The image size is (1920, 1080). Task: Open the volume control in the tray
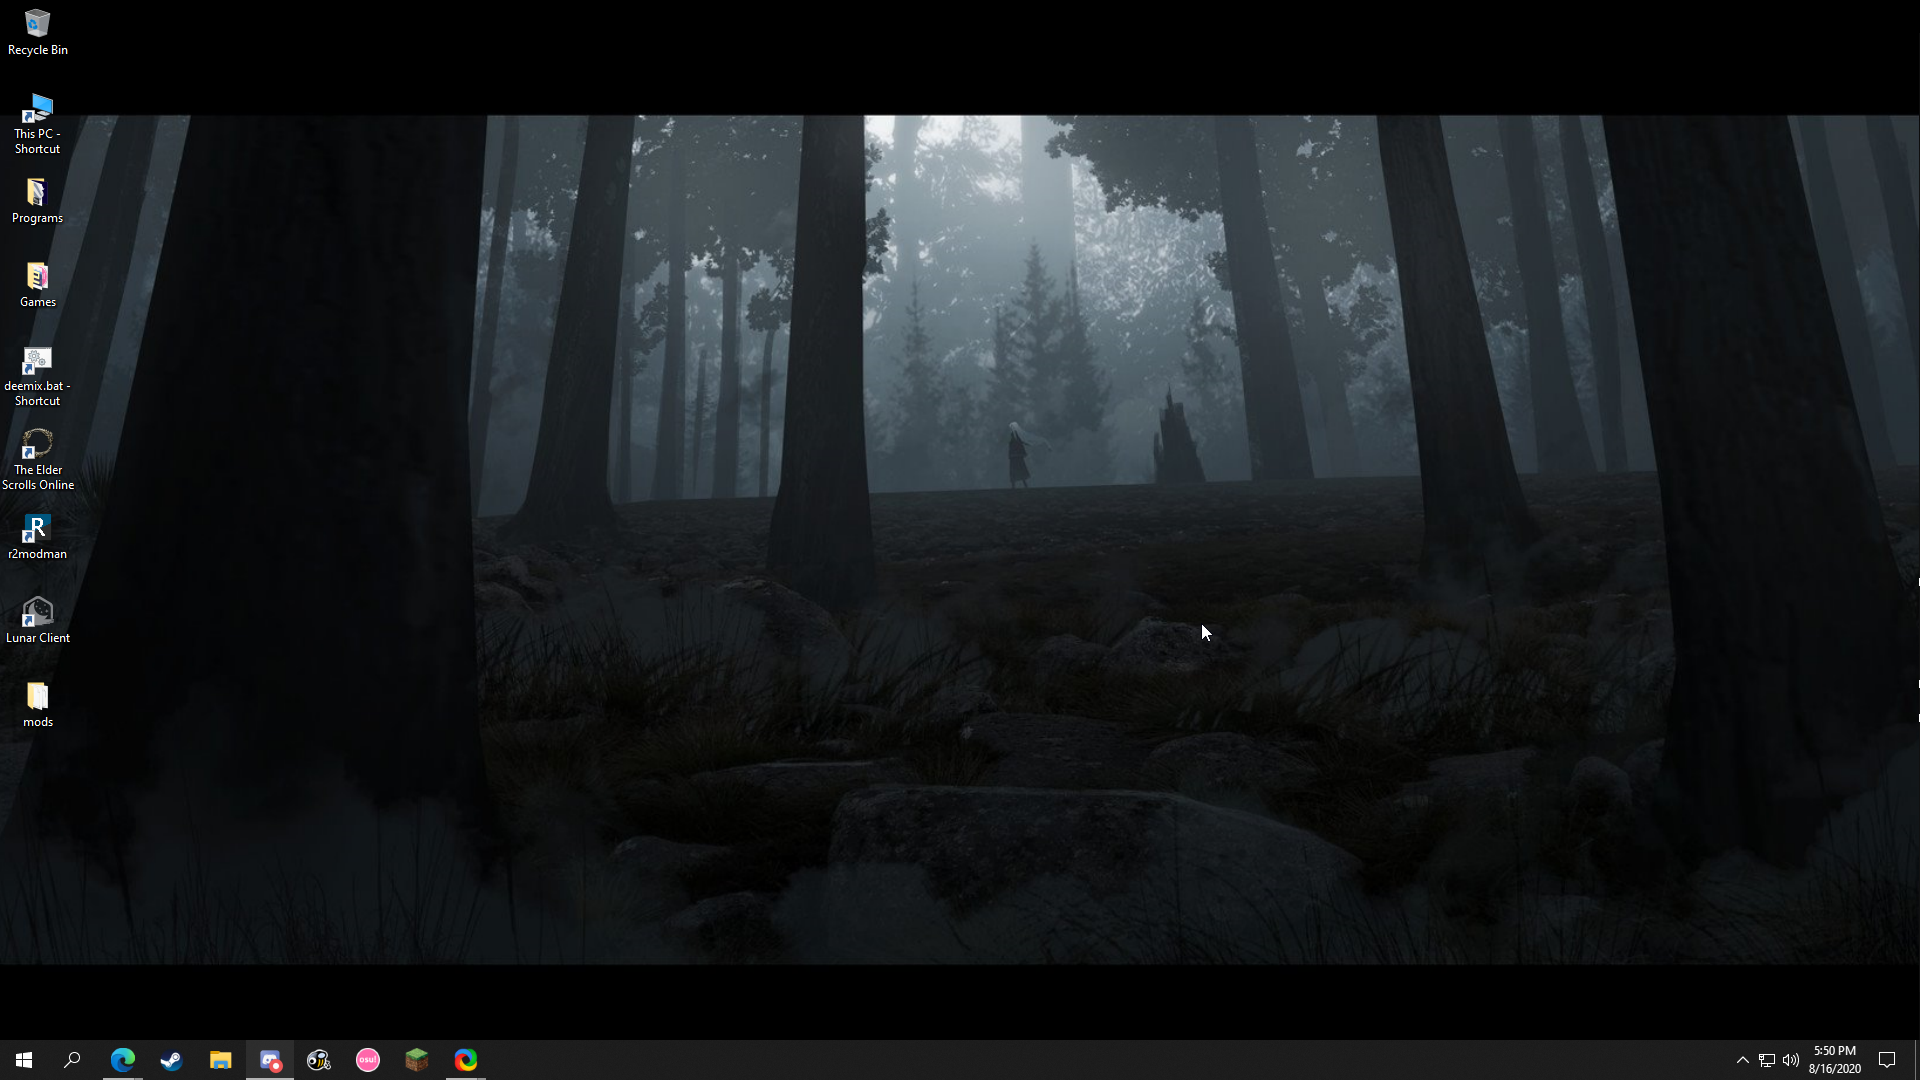tap(1791, 1060)
